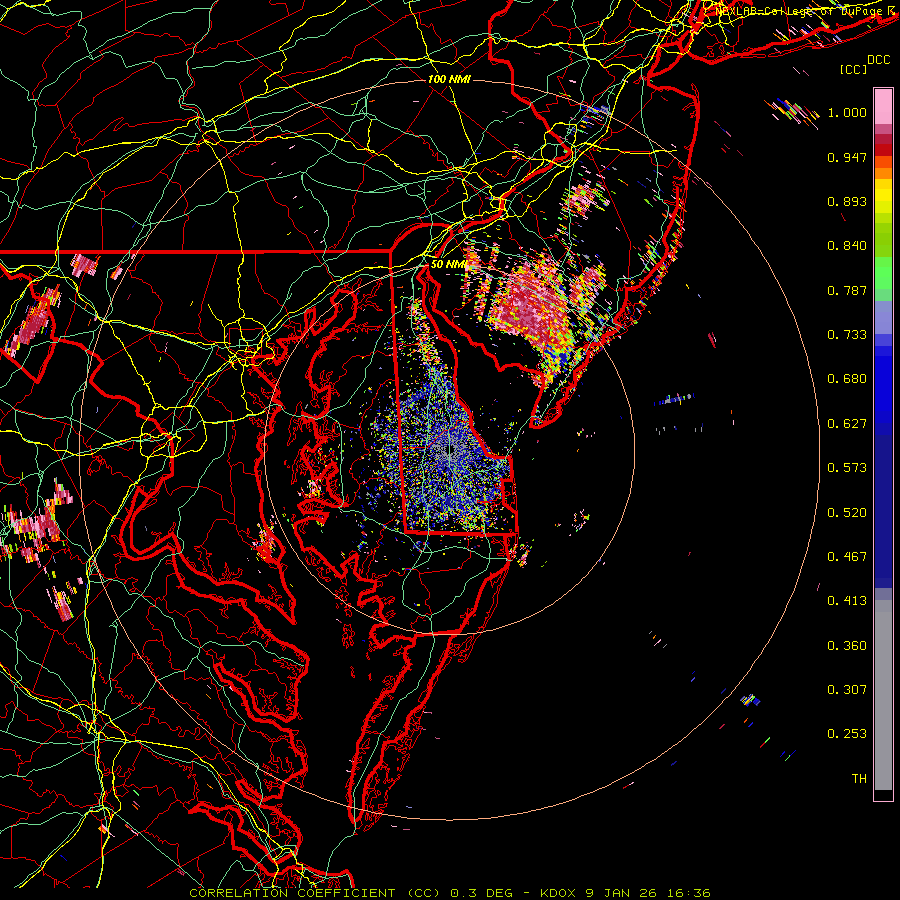Screen dimensions: 900x900
Task: Select the 0.787 legend value
Action: click(847, 290)
